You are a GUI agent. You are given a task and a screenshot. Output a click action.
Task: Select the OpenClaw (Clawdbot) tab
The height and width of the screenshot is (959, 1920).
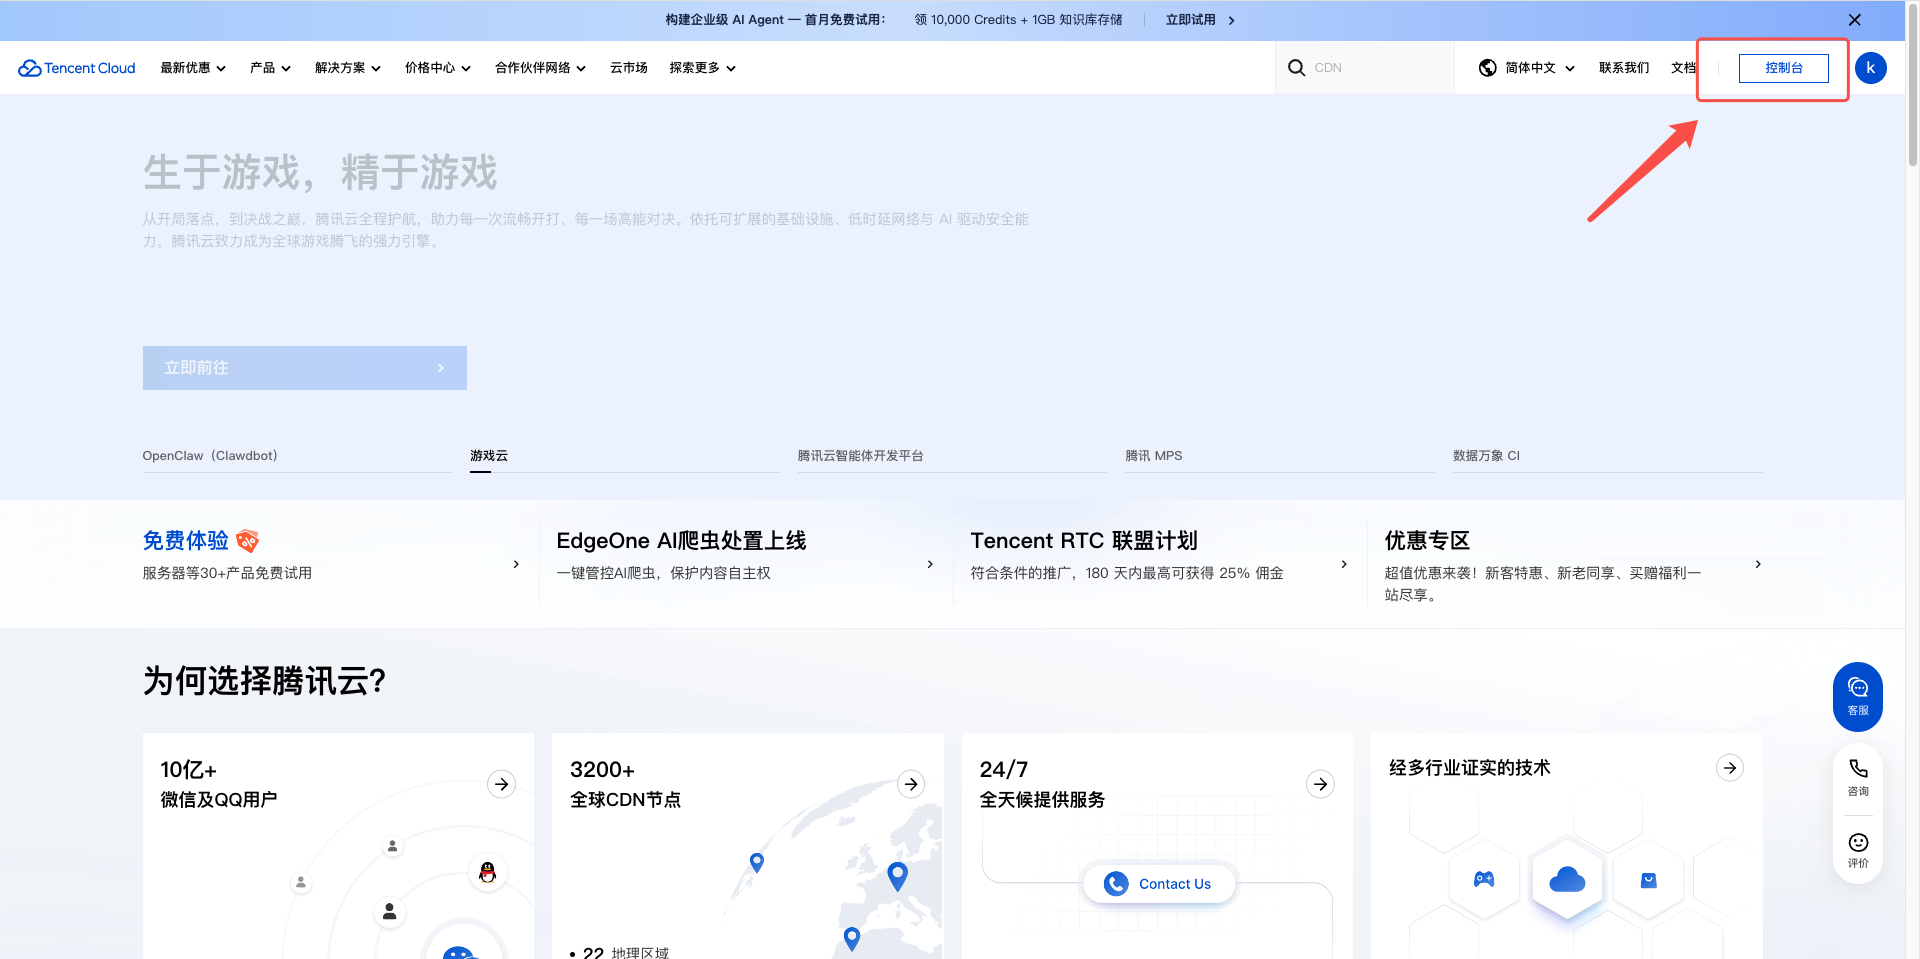[210, 456]
